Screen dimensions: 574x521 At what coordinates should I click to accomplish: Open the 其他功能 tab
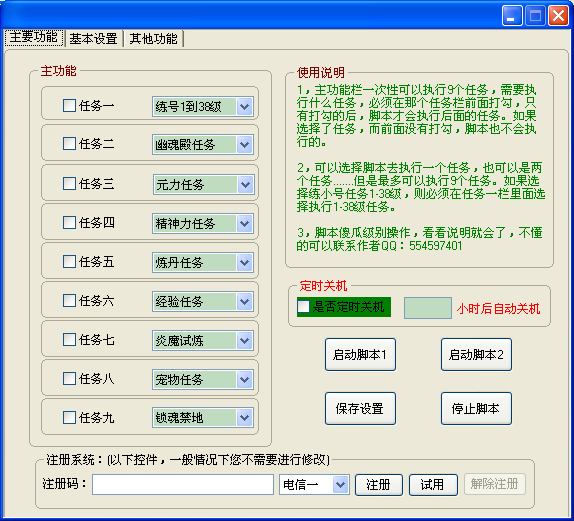[153, 38]
